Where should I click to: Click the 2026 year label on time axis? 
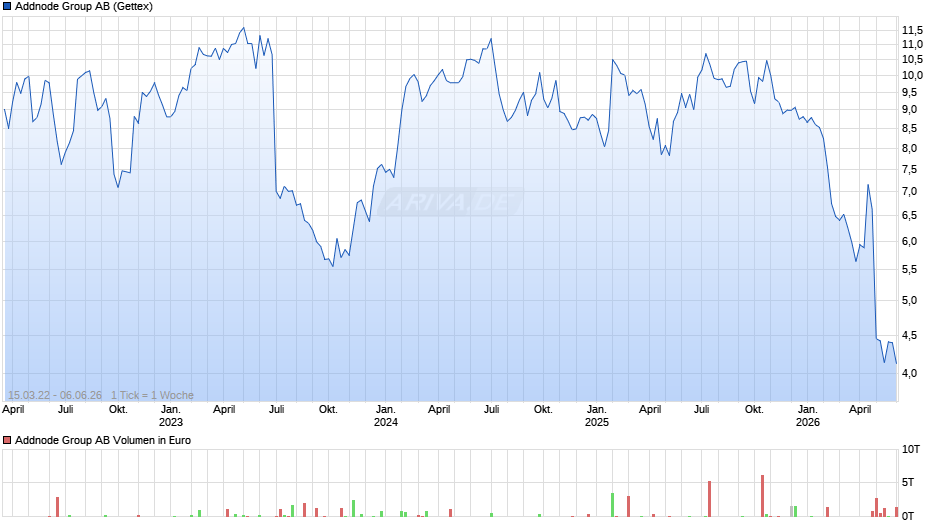point(808,422)
